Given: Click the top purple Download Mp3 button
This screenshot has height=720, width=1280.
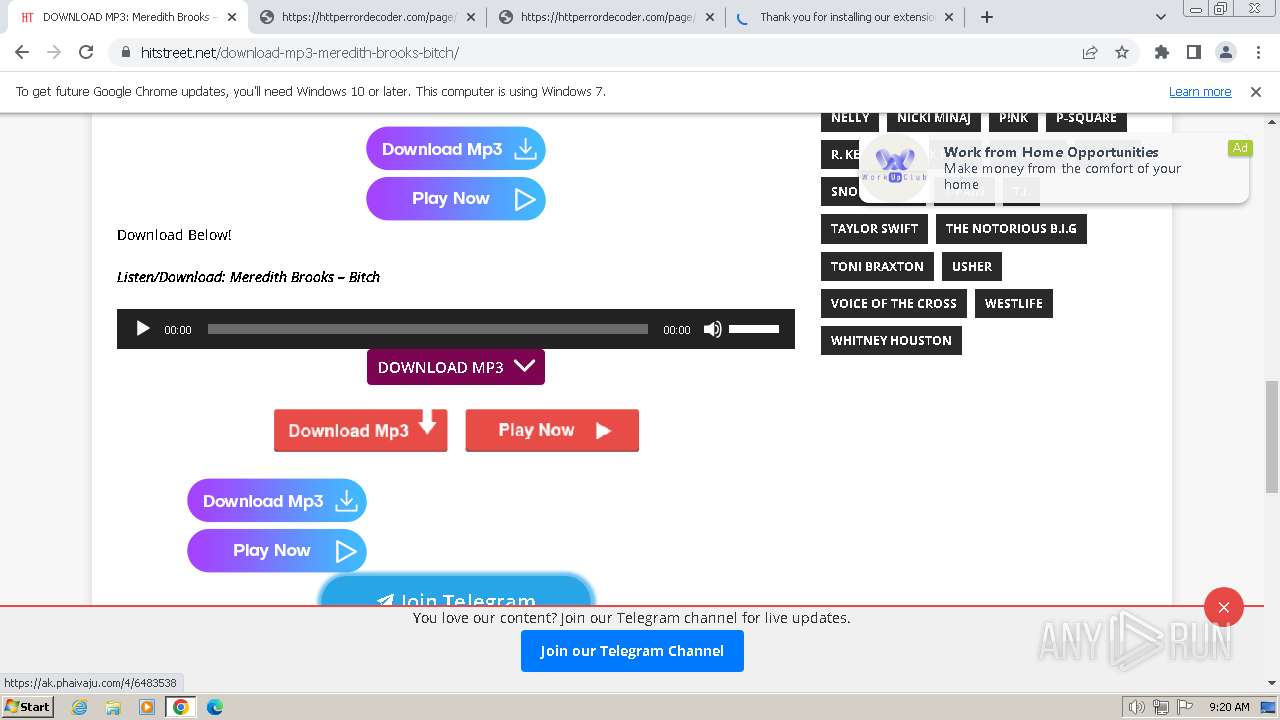Looking at the screenshot, I should [456, 149].
